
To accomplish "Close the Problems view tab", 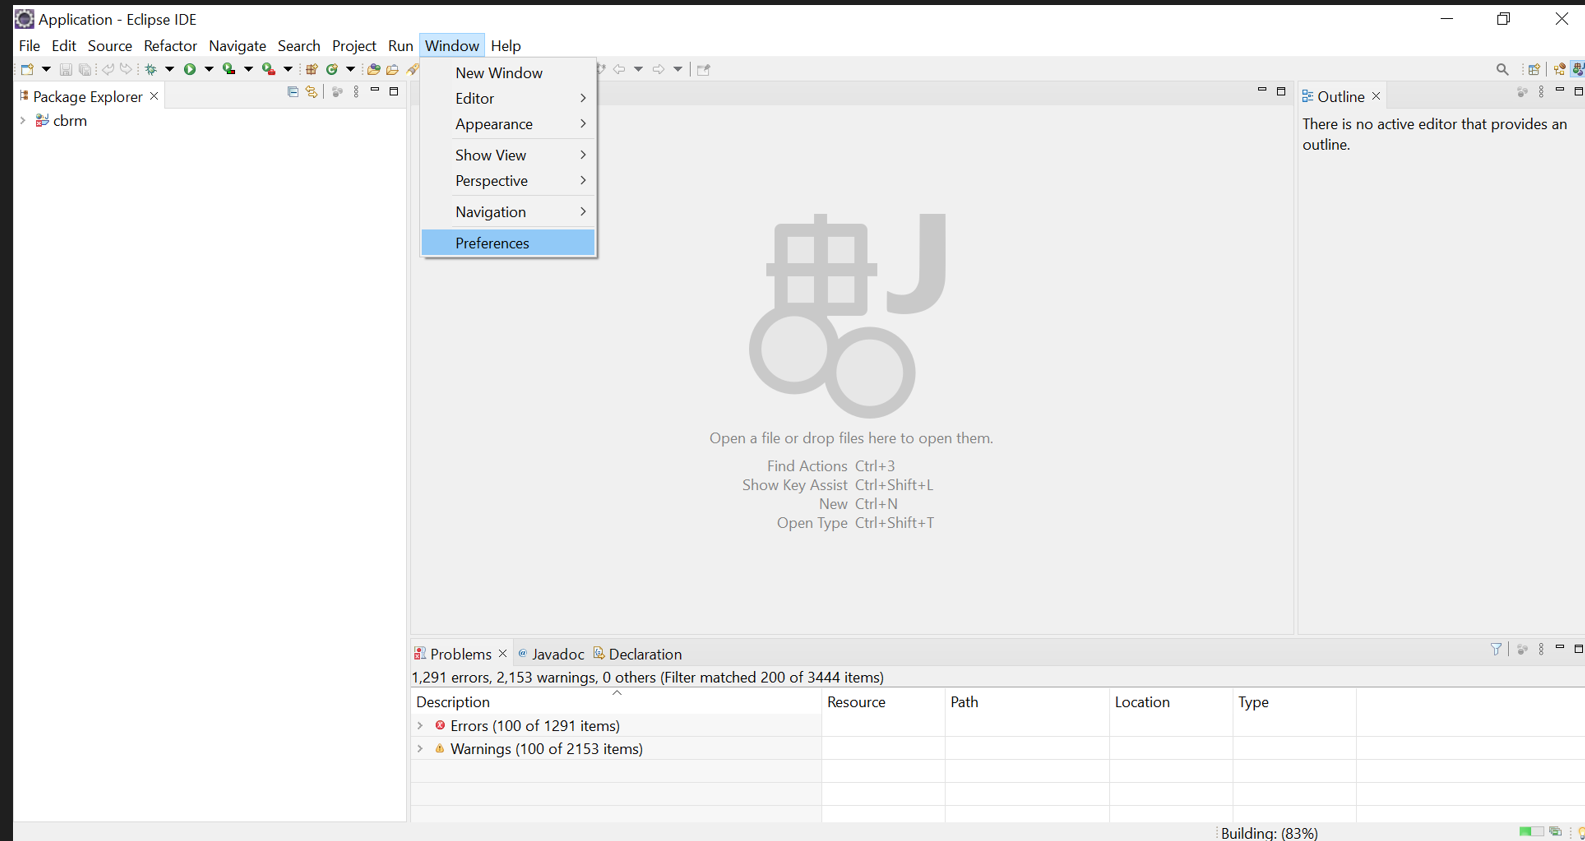I will [x=503, y=654].
